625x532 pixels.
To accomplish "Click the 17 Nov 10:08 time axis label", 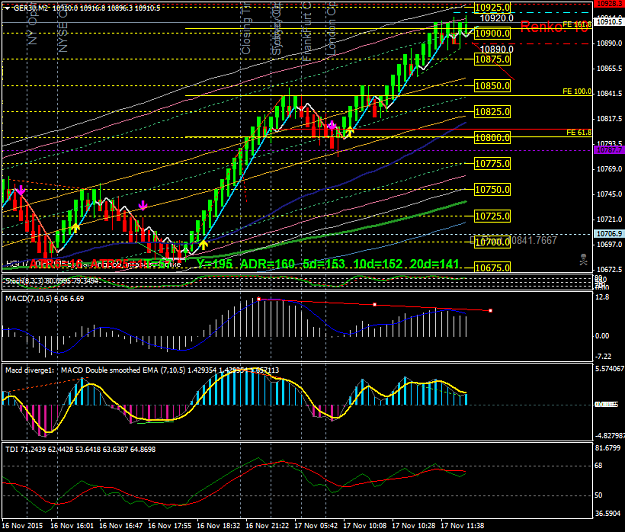I will 365,526.
